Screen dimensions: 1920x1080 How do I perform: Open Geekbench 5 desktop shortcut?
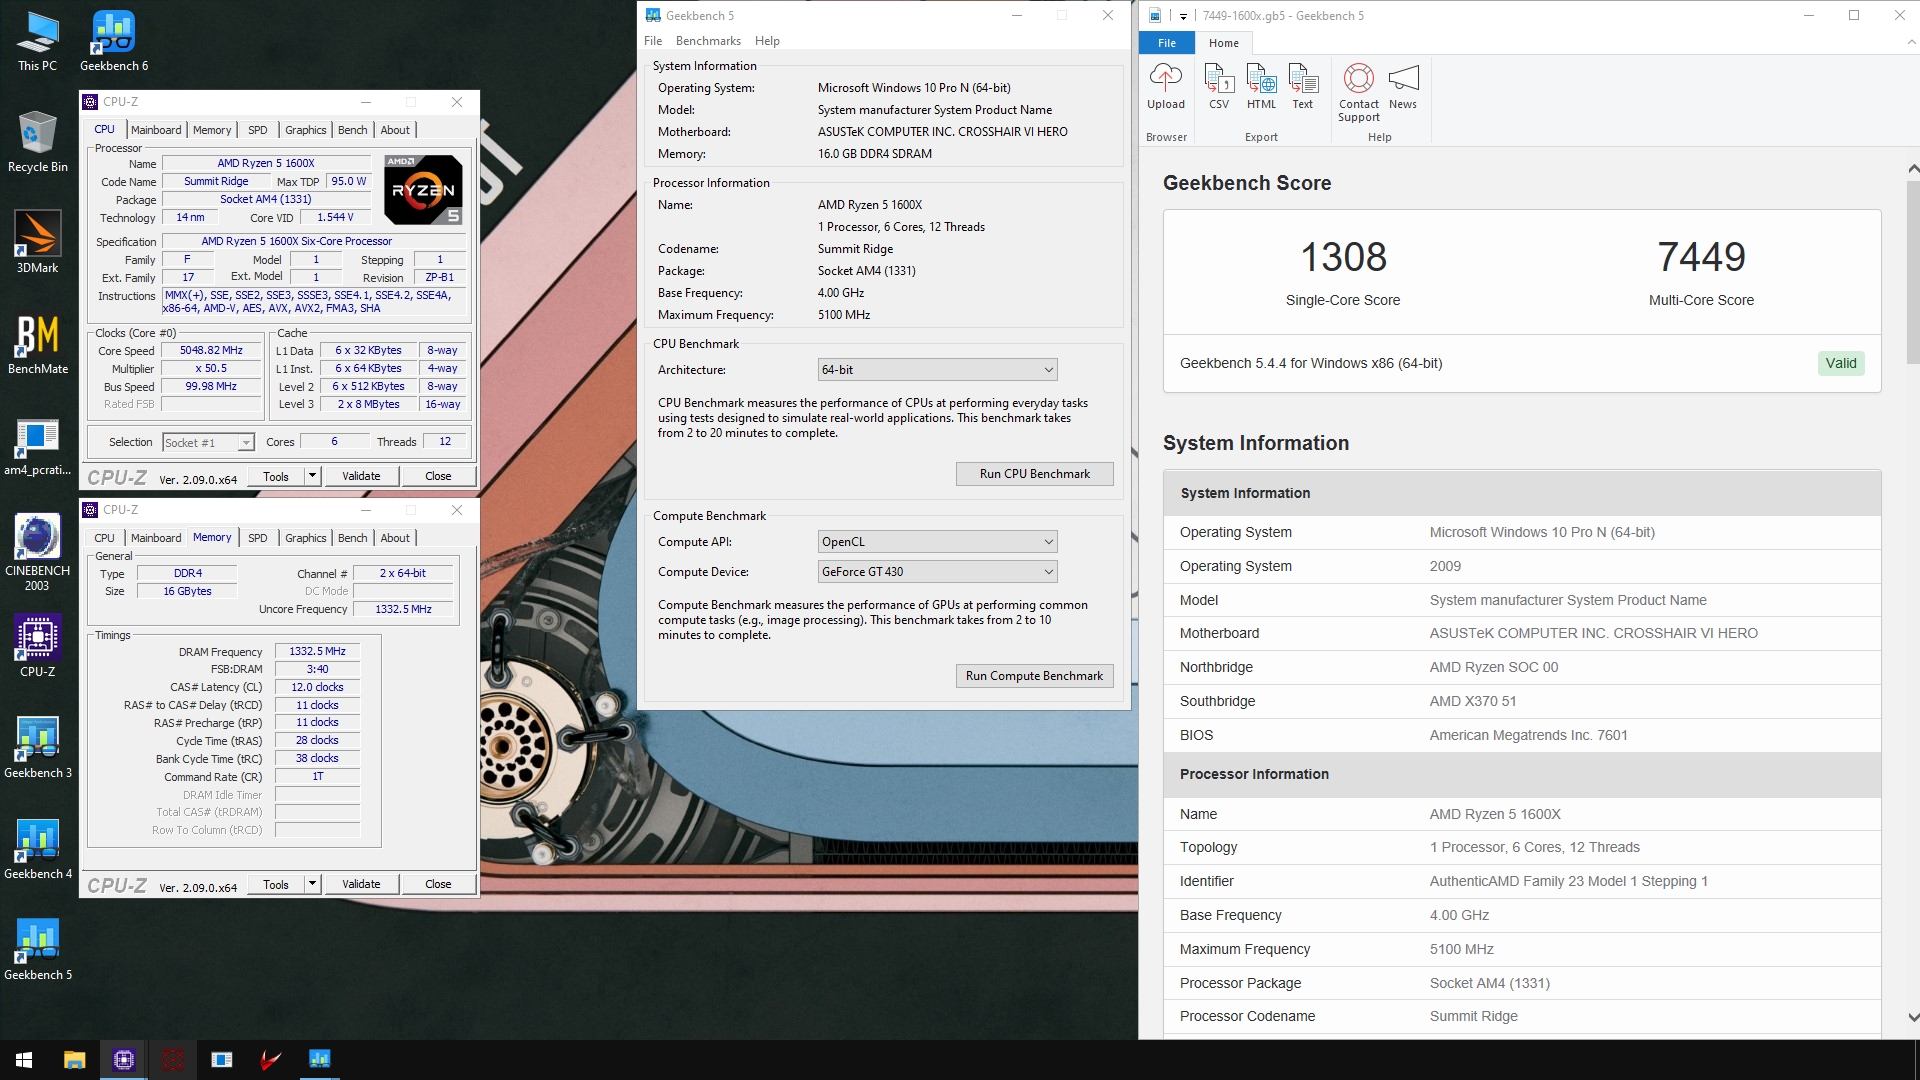[x=37, y=950]
